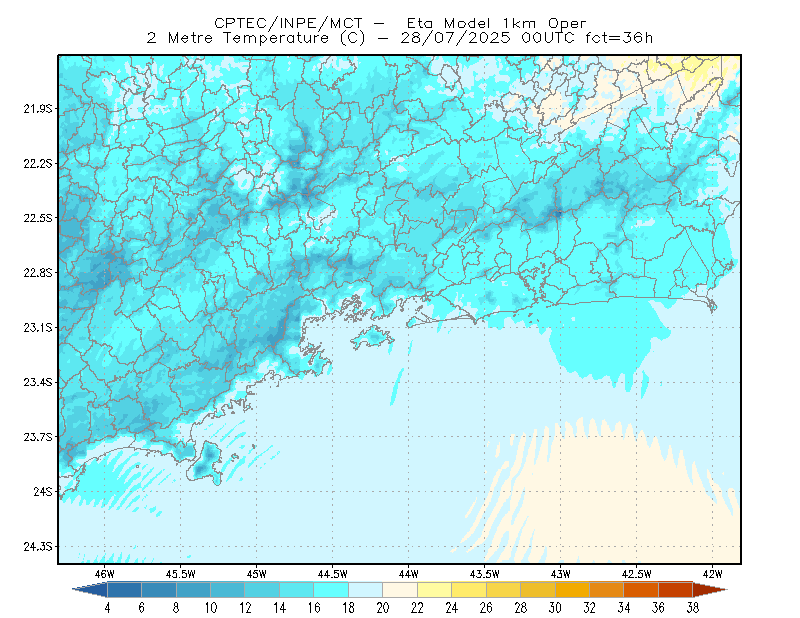Click the 42W longitude label
This screenshot has width=800, height=618.
click(713, 574)
